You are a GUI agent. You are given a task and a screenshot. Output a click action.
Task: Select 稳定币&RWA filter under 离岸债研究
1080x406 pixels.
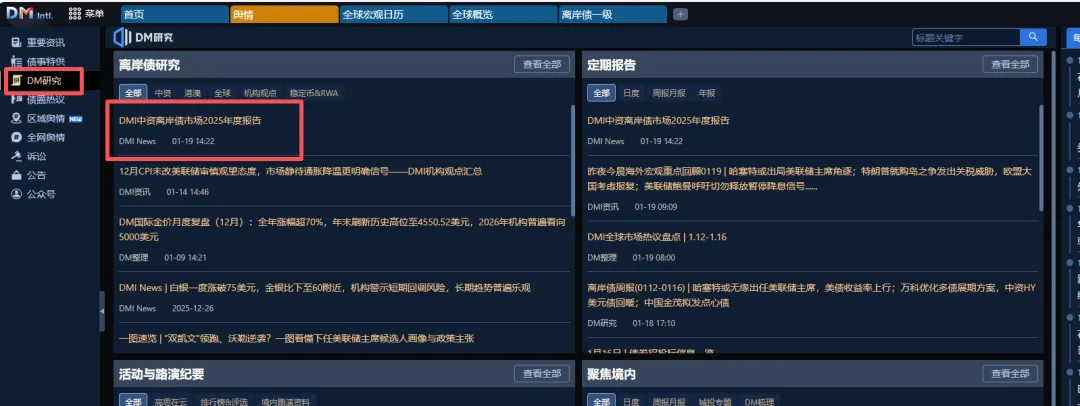314,93
